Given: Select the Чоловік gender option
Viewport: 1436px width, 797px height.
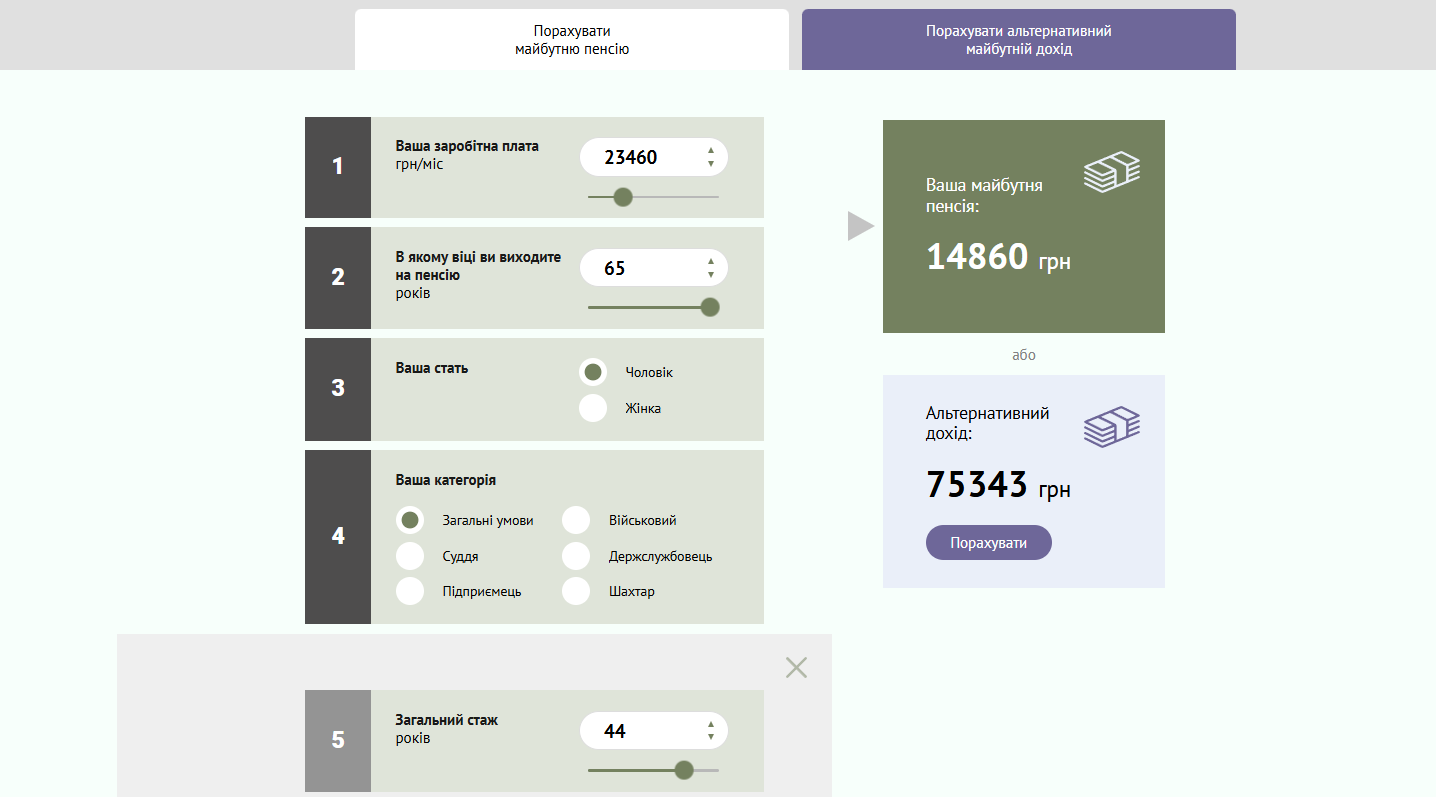Looking at the screenshot, I should click(593, 372).
